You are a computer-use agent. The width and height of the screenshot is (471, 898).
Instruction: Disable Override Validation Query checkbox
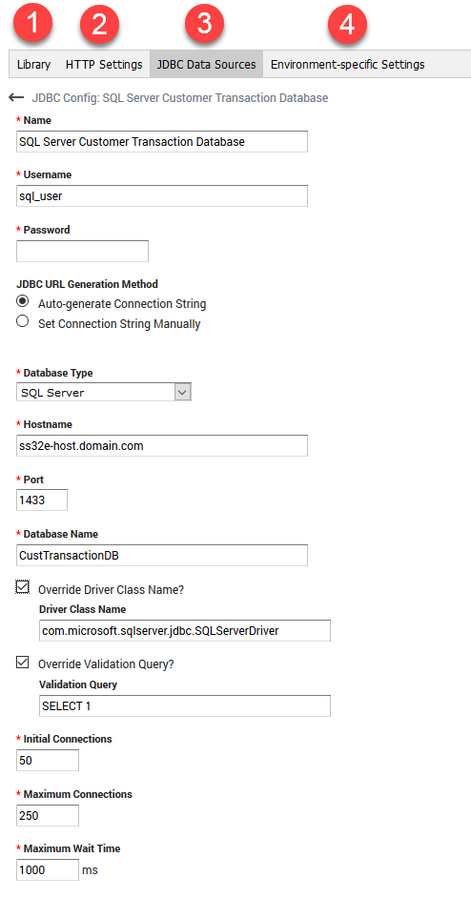coord(22,663)
